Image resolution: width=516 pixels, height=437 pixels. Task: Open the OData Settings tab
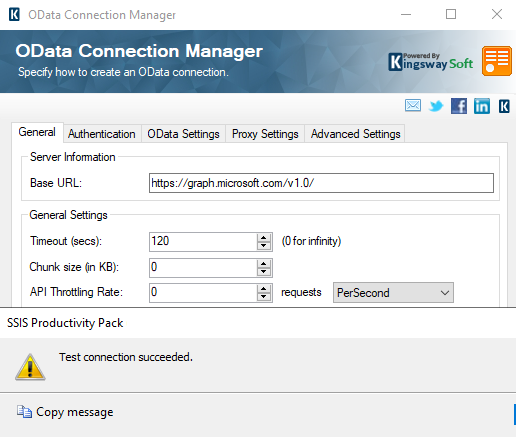pos(183,134)
